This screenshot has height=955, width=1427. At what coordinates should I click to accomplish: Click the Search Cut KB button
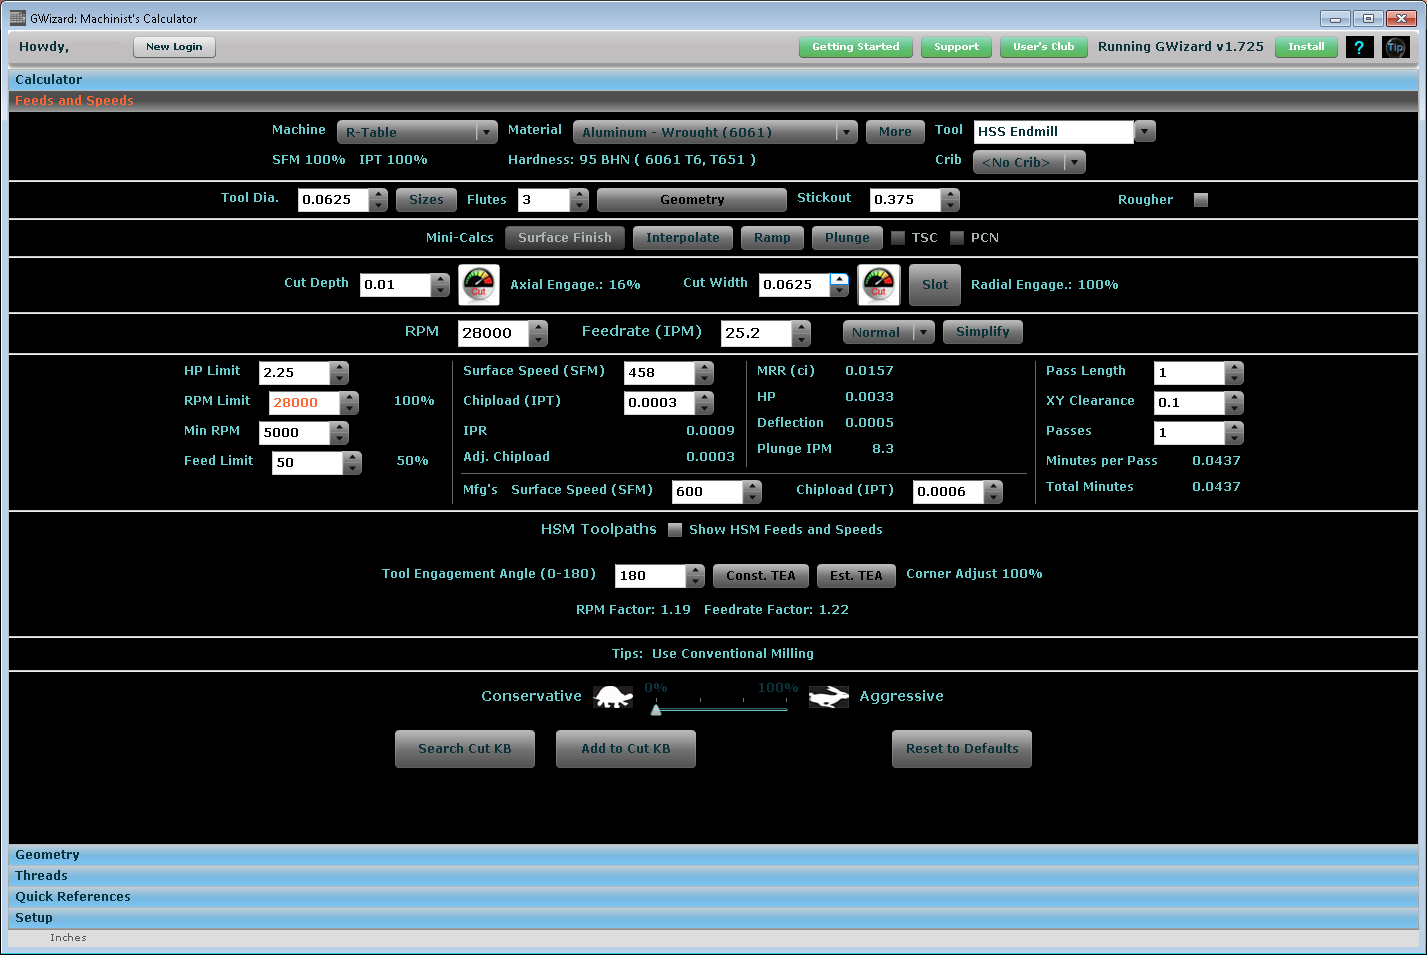[464, 749]
